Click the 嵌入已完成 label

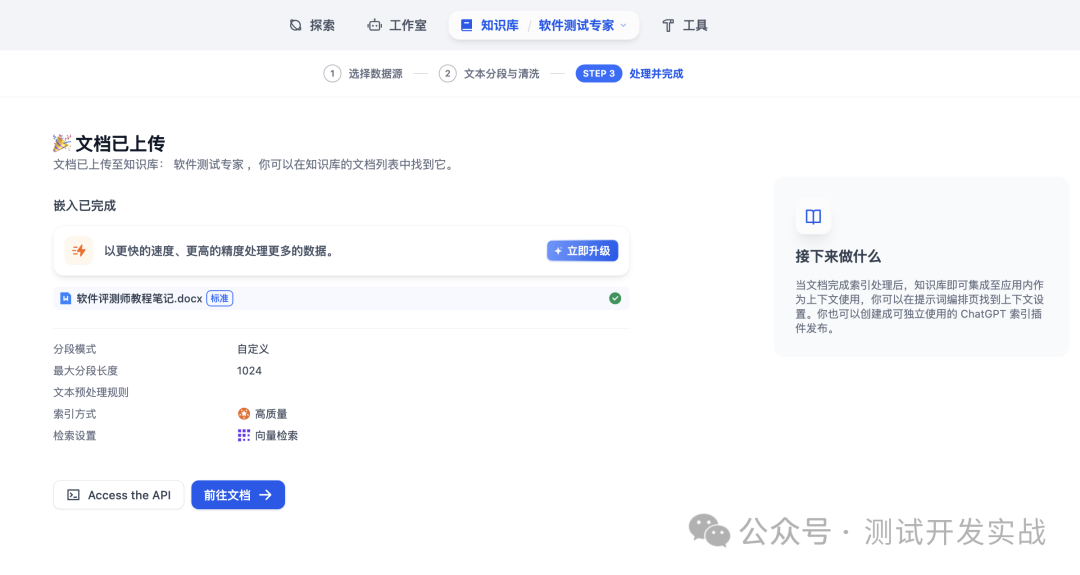(85, 205)
